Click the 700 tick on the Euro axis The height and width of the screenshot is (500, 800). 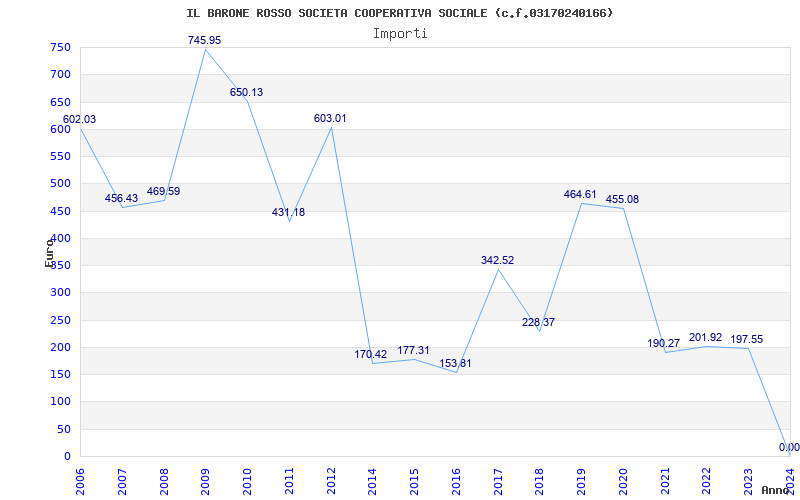[60, 75]
